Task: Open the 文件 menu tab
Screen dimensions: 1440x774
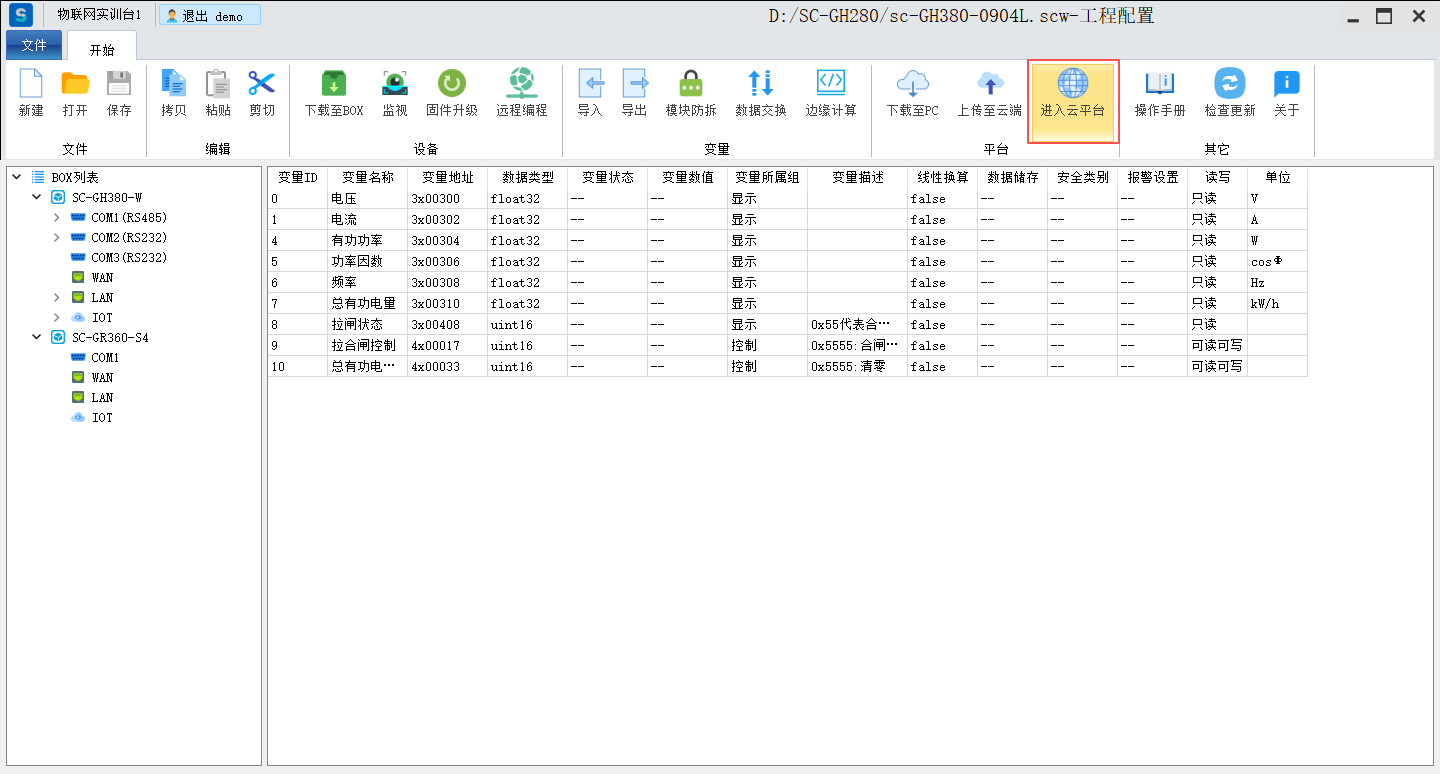Action: pos(34,46)
